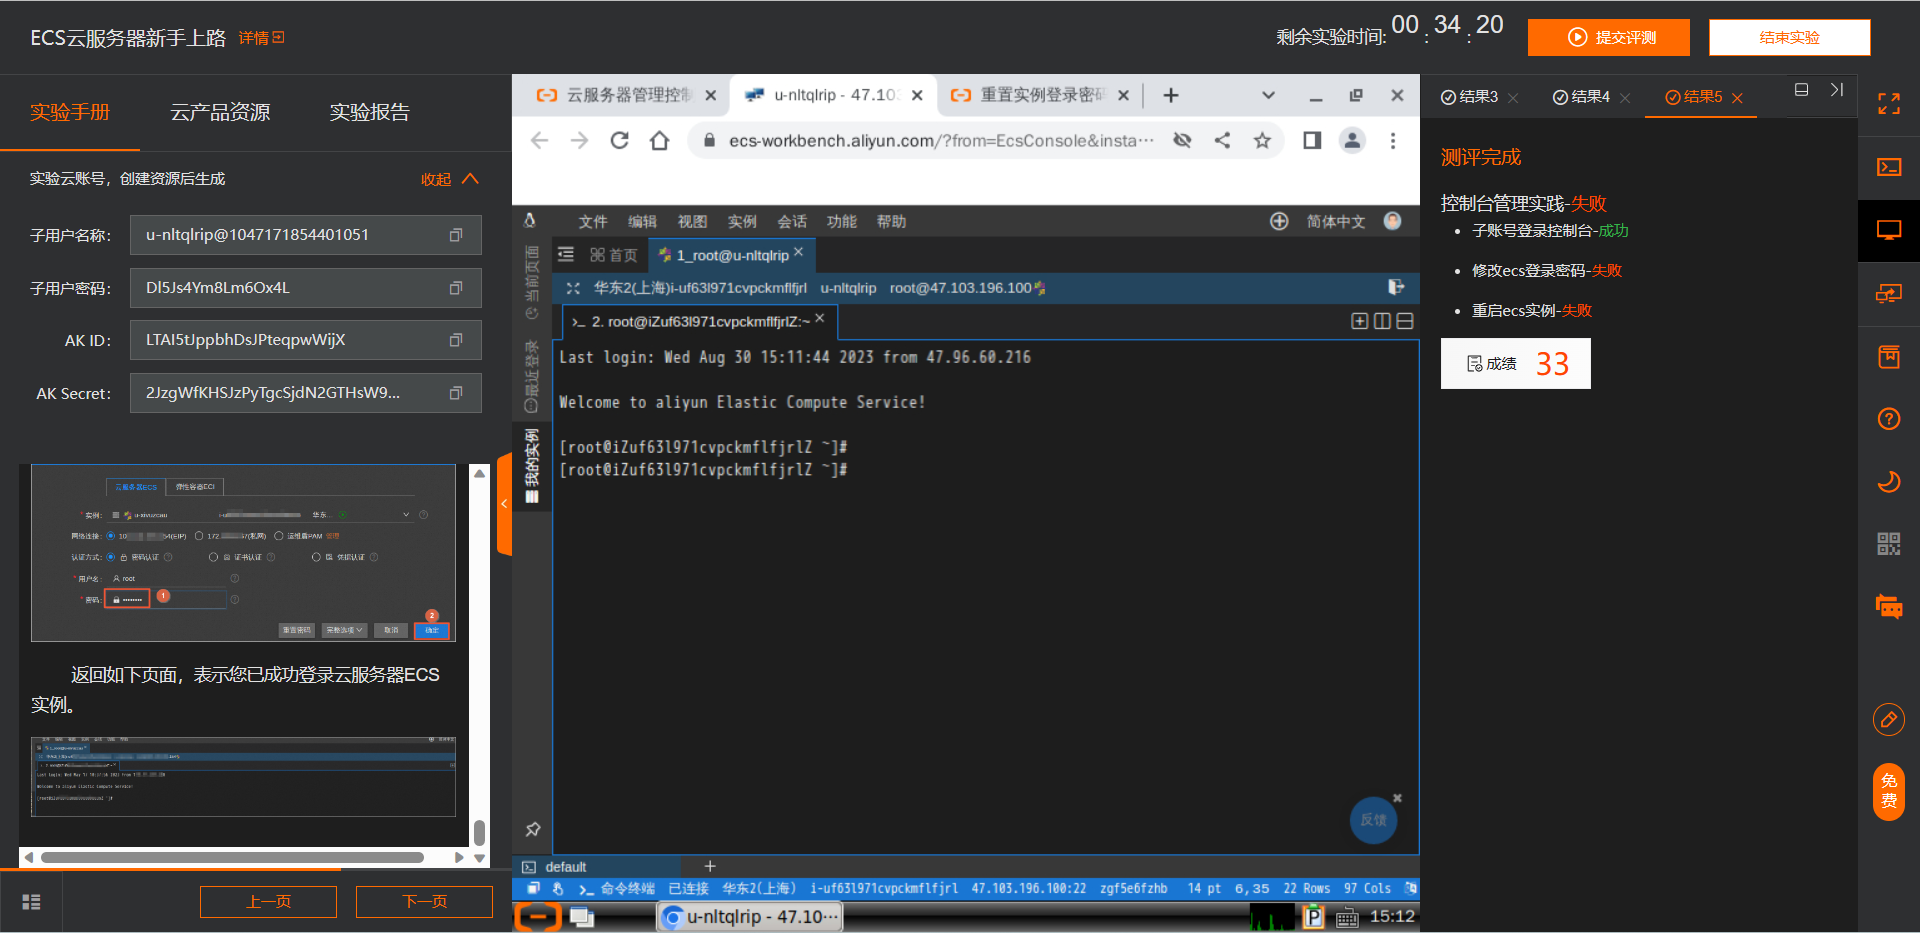Expand terminal to fullscreen icon

[x=573, y=288]
